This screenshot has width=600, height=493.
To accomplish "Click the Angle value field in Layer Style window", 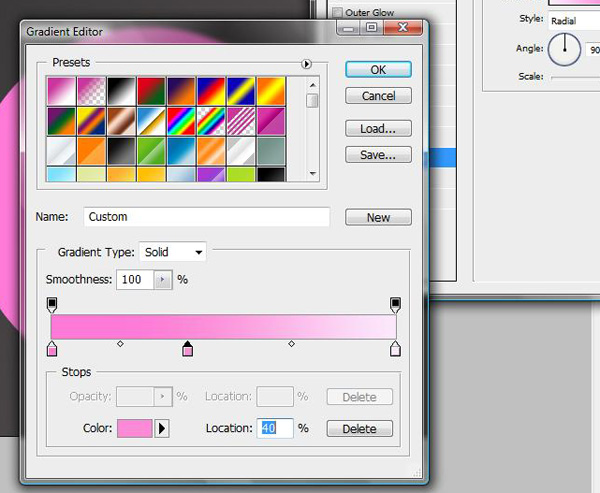I will tap(593, 49).
